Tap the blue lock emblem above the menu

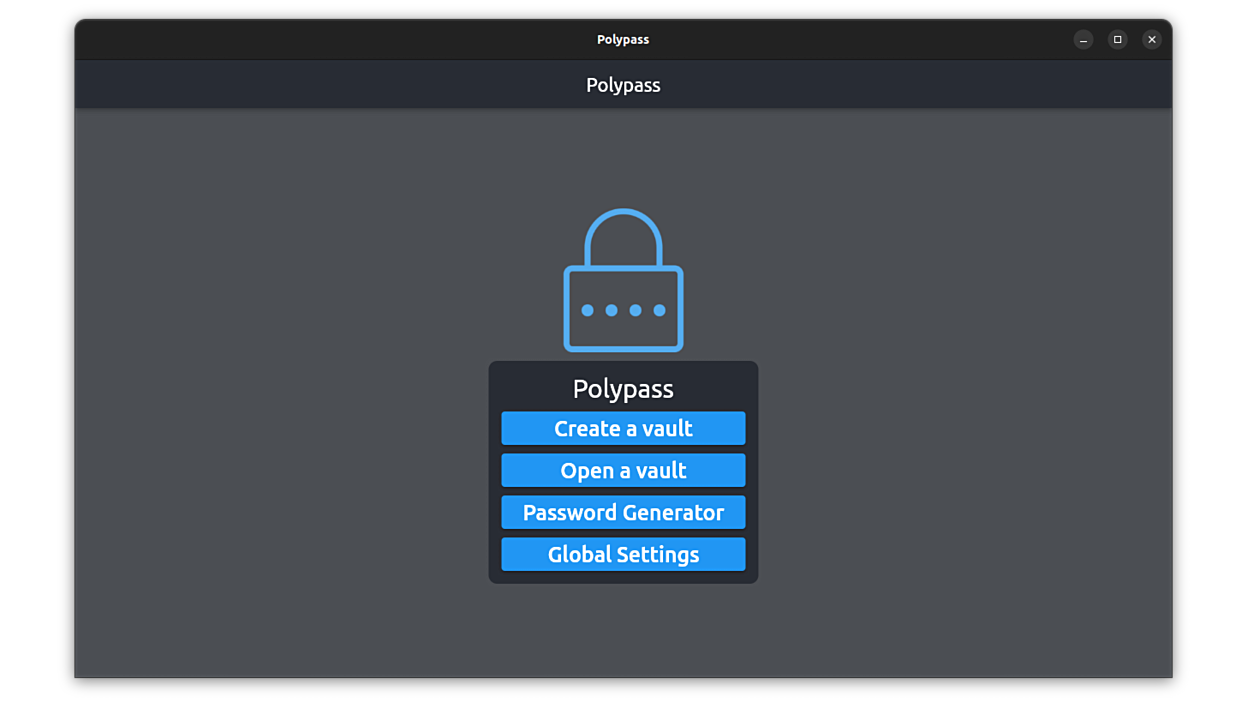pos(623,280)
